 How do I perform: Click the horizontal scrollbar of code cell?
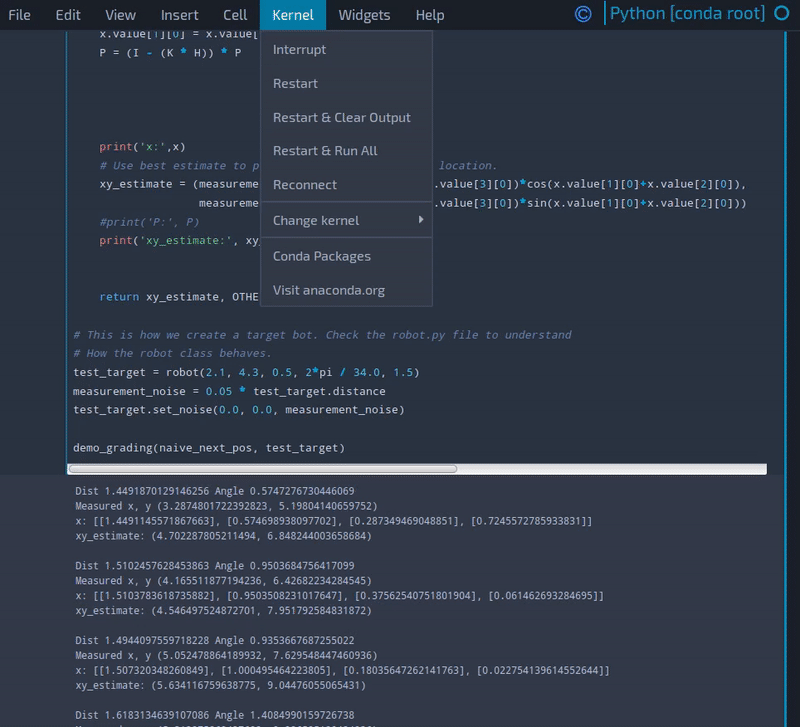point(263,469)
